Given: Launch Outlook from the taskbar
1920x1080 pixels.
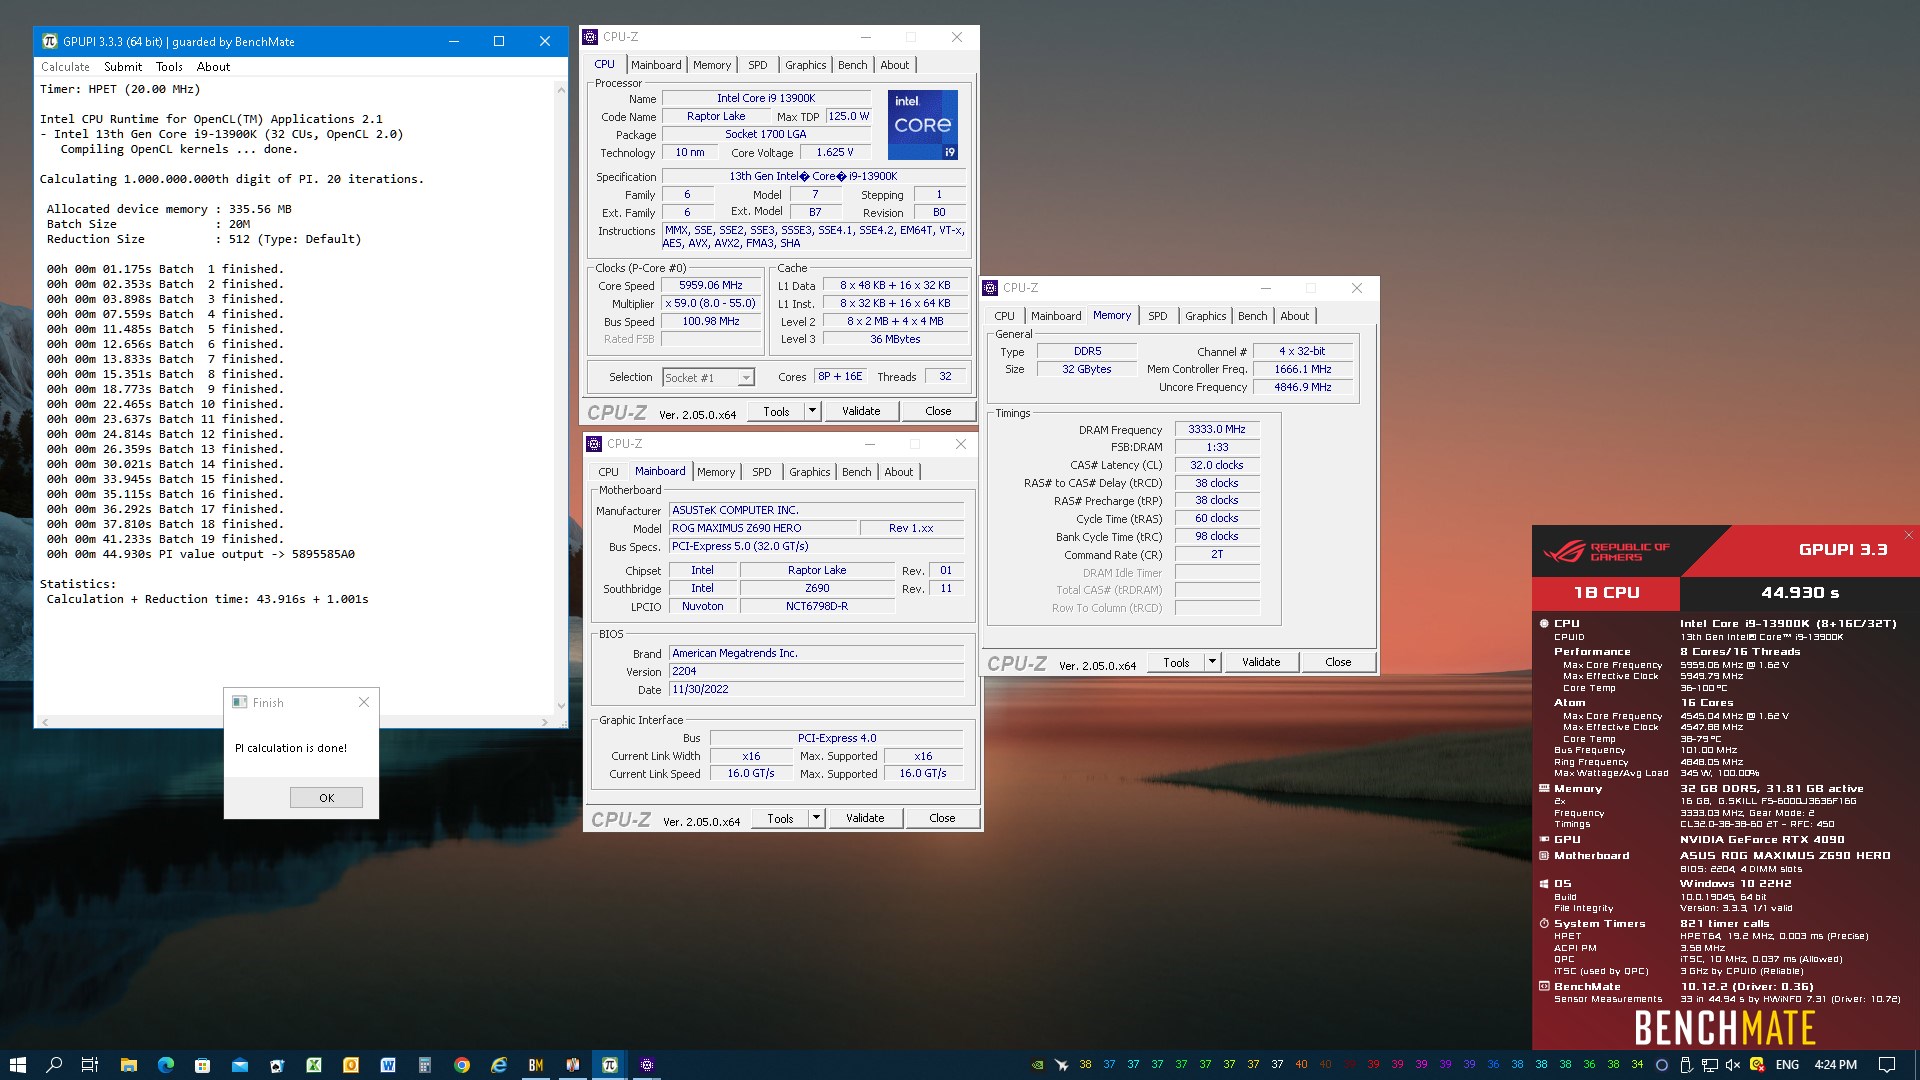Looking at the screenshot, I should click(350, 1065).
